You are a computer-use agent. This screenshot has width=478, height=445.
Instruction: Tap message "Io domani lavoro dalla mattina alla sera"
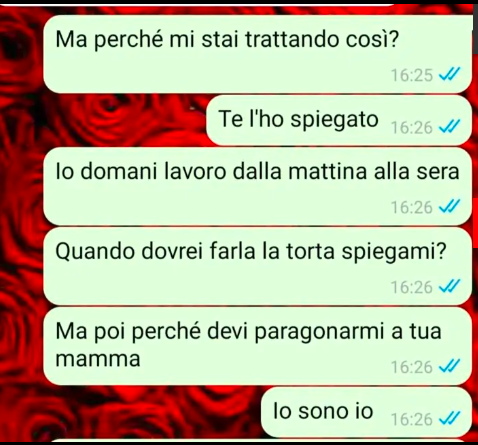[258, 187]
